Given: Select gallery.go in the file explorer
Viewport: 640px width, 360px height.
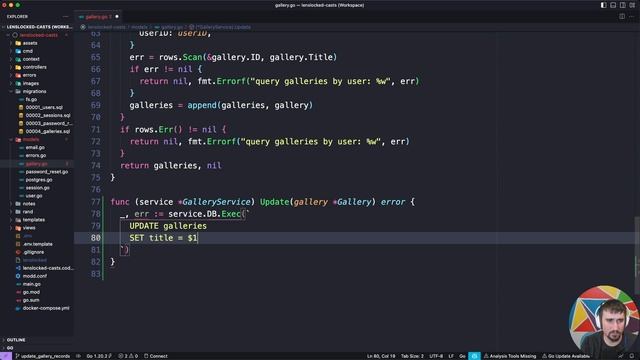Looking at the screenshot, I should pyautogui.click(x=36, y=164).
